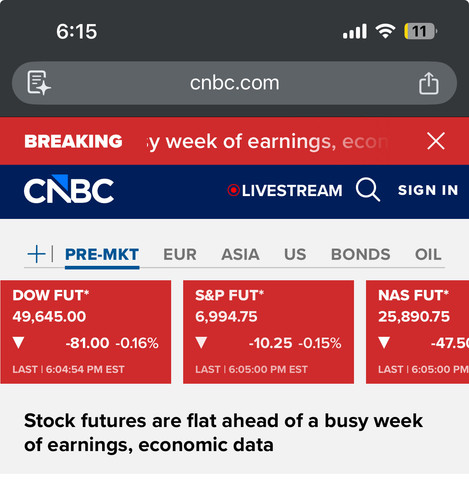Viewport: 469px width, 500px height.
Task: Open the BONDS tab
Action: (x=360, y=255)
